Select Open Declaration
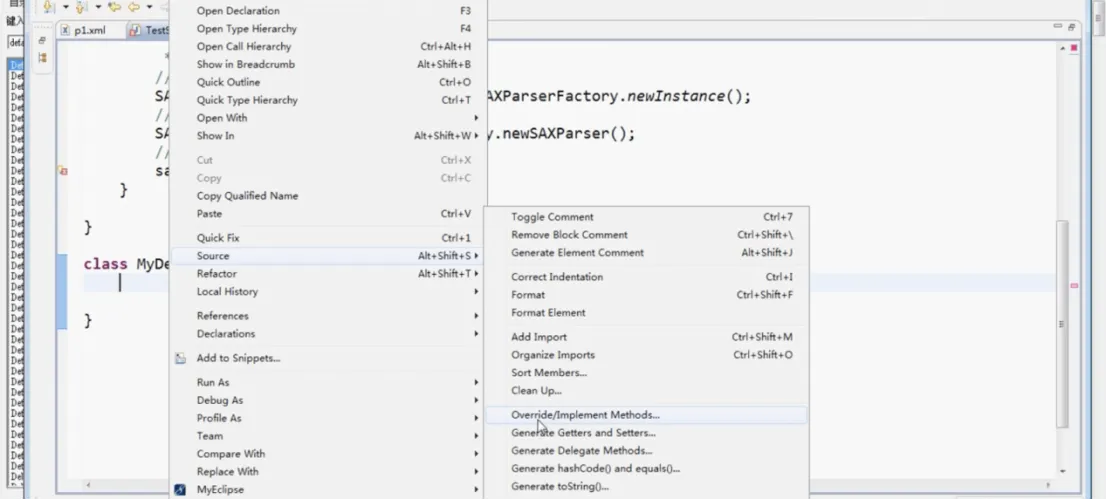Viewport: 1106px width, 500px height. pos(328,11)
